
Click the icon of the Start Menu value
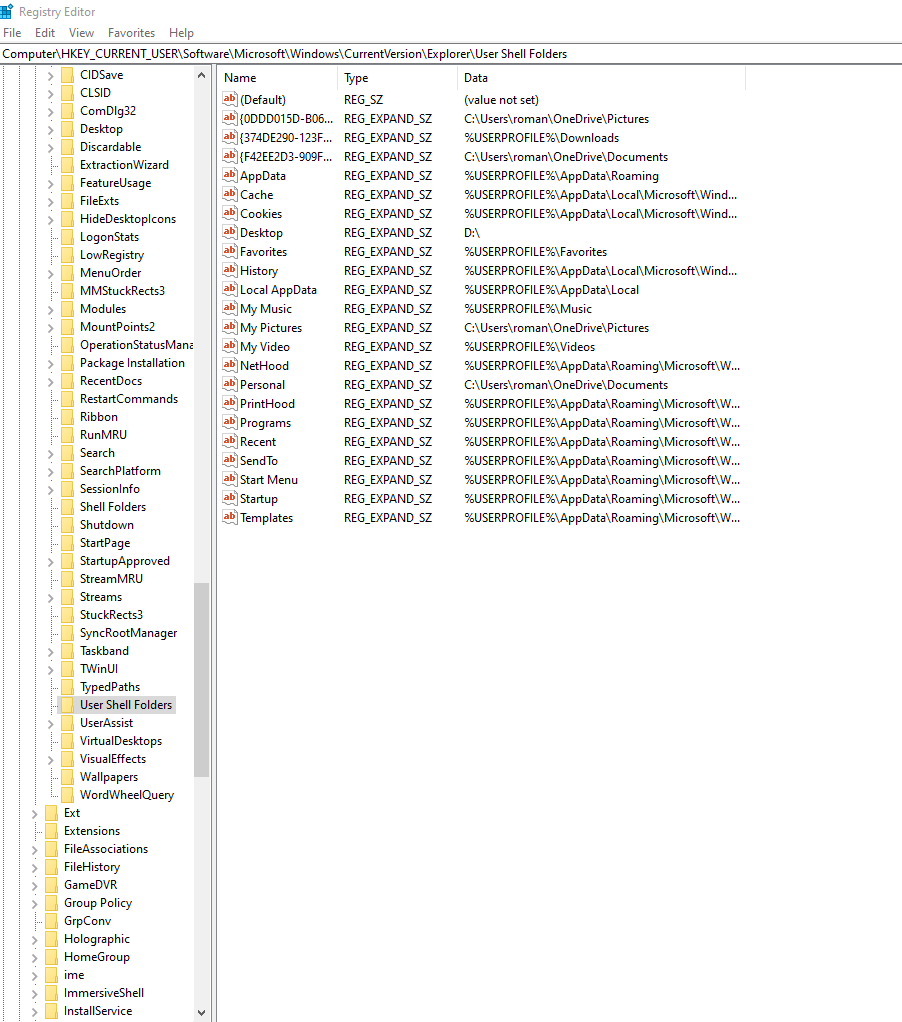click(229, 479)
